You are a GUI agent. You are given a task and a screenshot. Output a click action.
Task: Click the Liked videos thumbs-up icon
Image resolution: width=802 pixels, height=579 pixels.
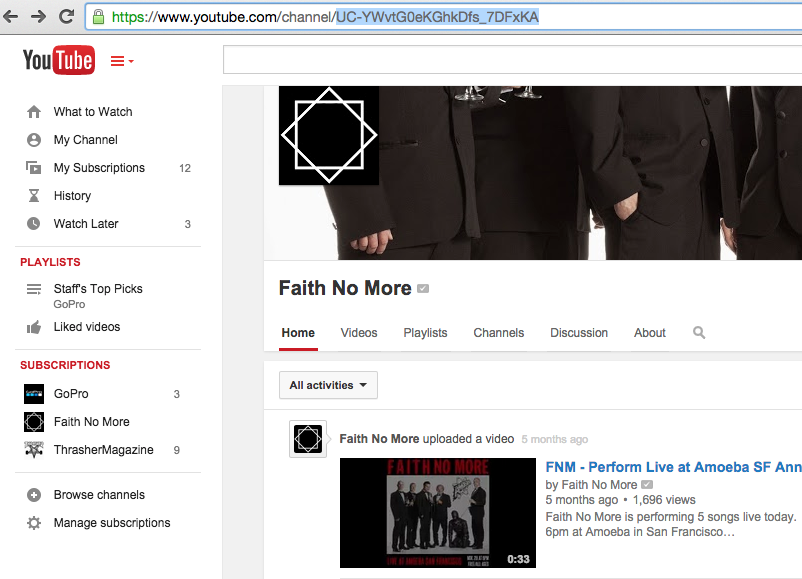tap(34, 327)
